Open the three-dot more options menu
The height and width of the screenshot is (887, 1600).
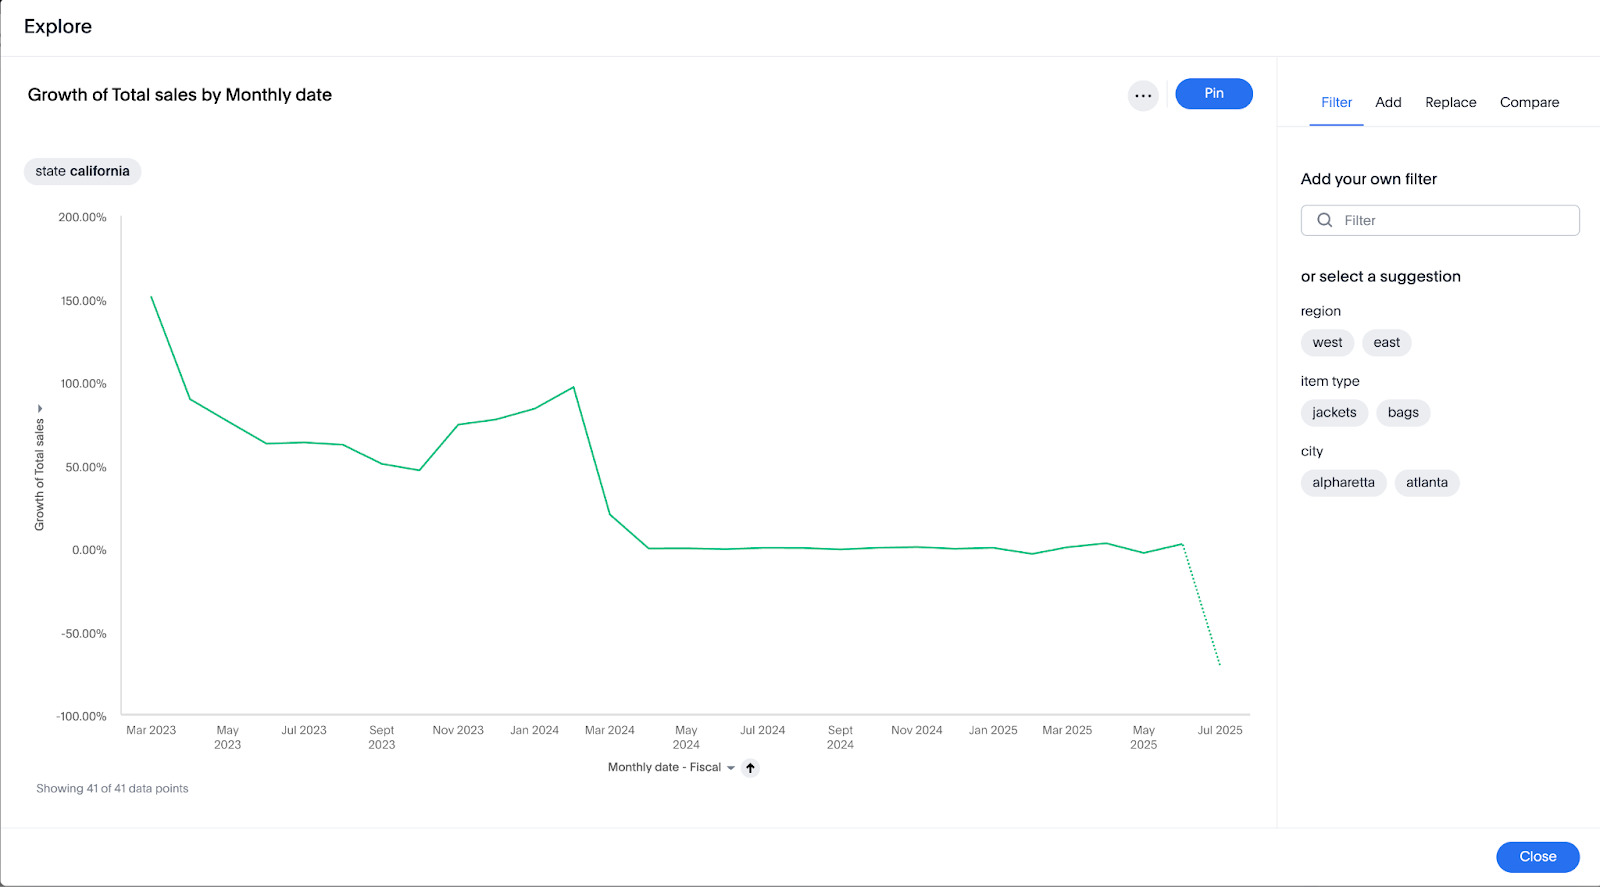1143,96
